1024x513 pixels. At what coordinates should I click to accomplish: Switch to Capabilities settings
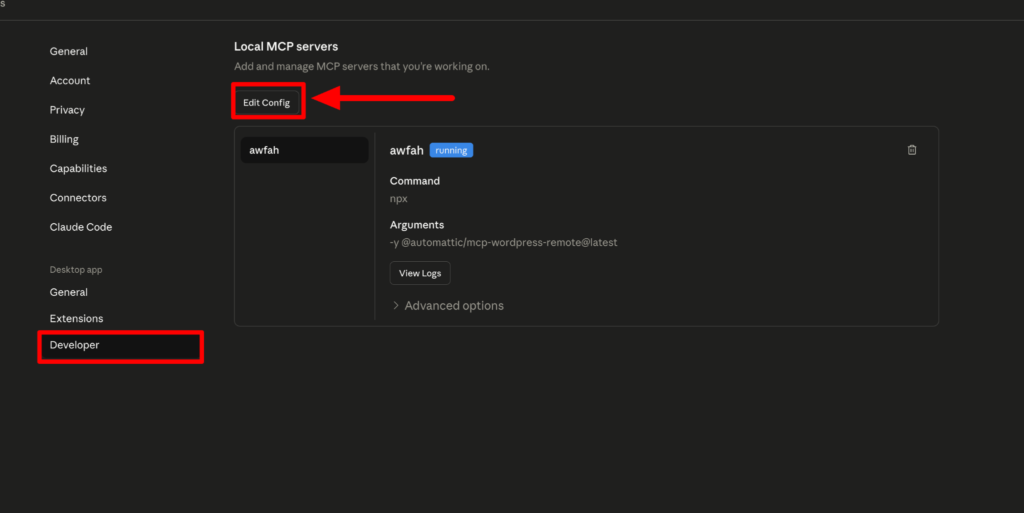pos(78,168)
